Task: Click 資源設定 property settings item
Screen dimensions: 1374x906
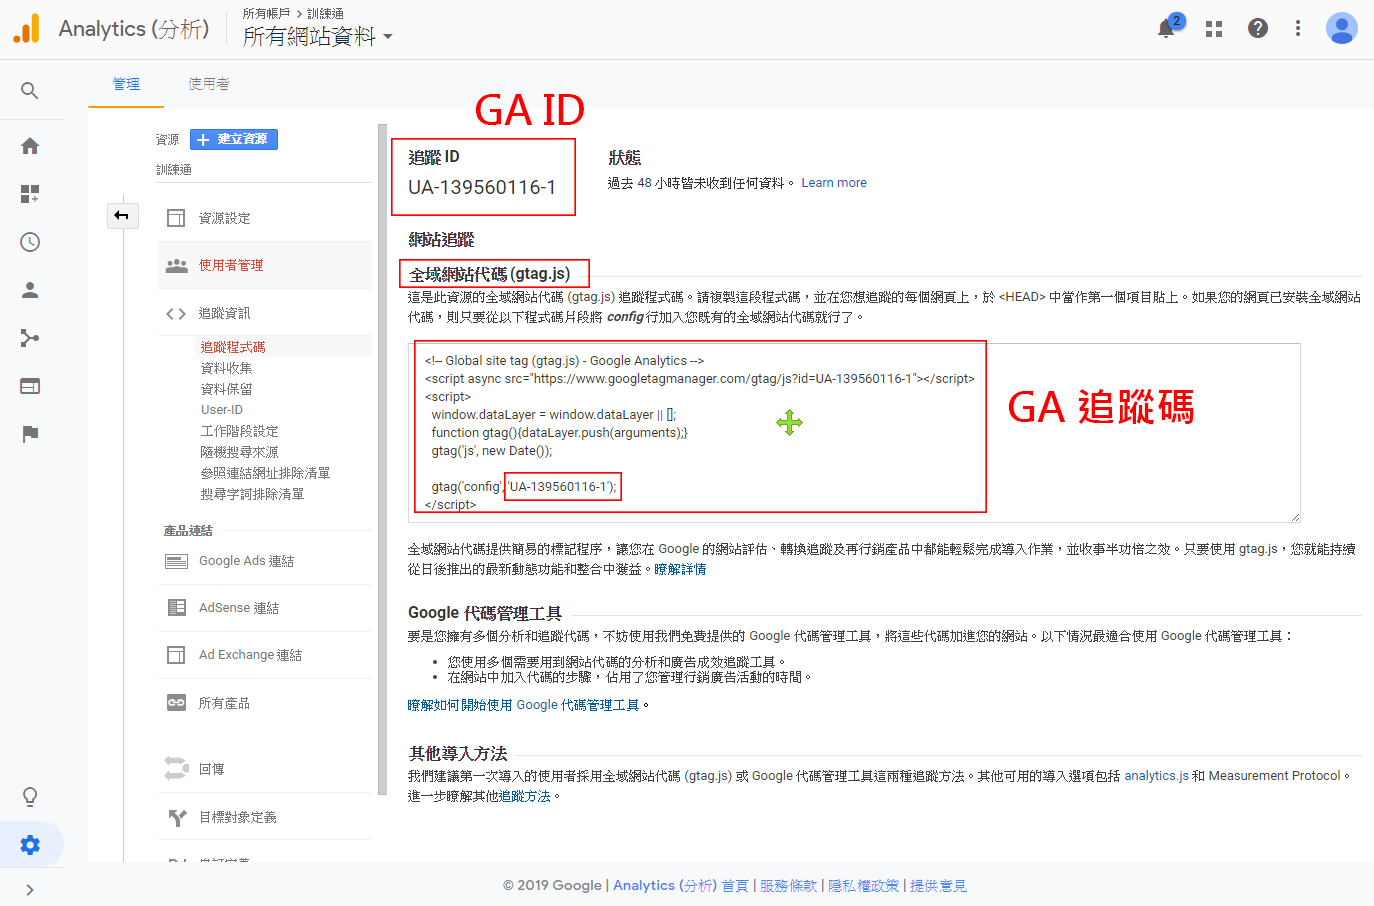Action: [264, 218]
